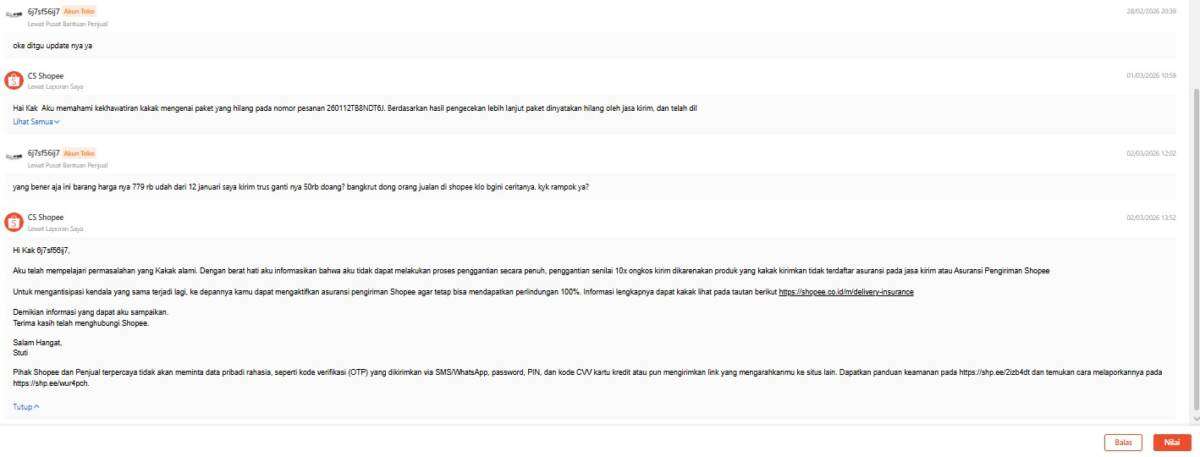The image size is (1200, 457).
Task: Click the 02/03/2026 13:52 timestamp
Action: (x=1151, y=217)
